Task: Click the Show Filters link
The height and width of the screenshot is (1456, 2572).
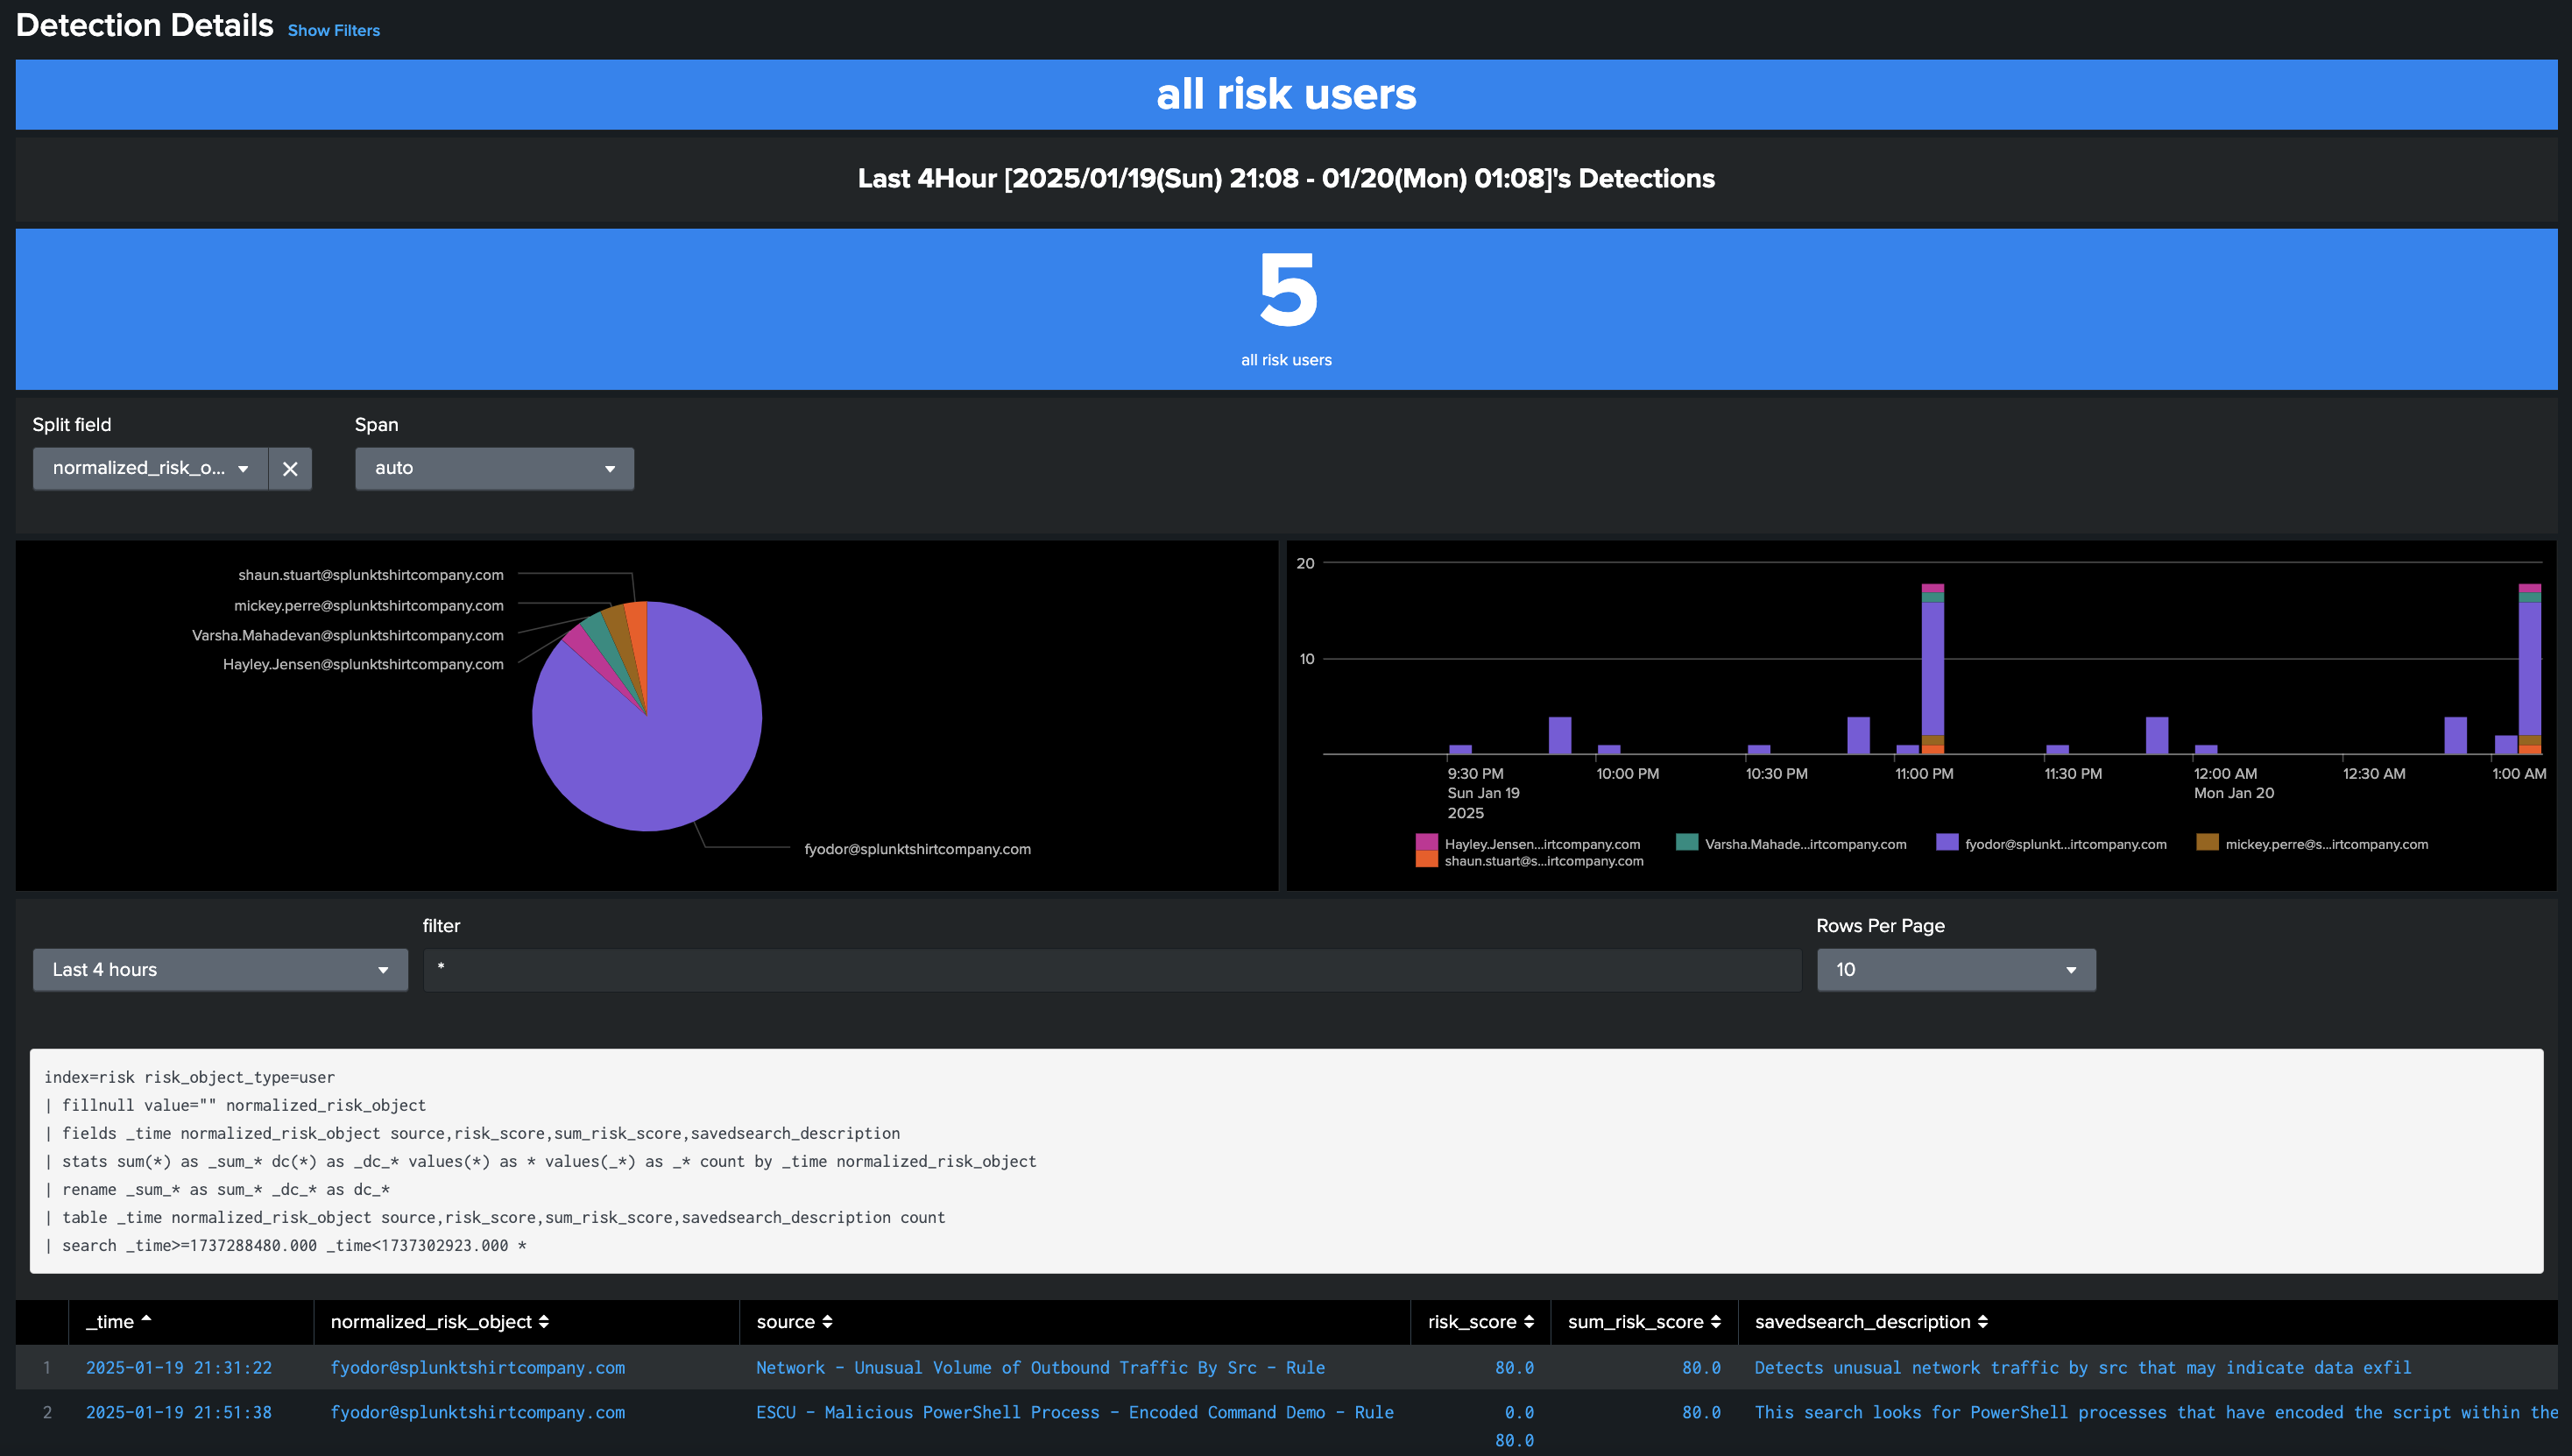Action: click(x=333, y=30)
